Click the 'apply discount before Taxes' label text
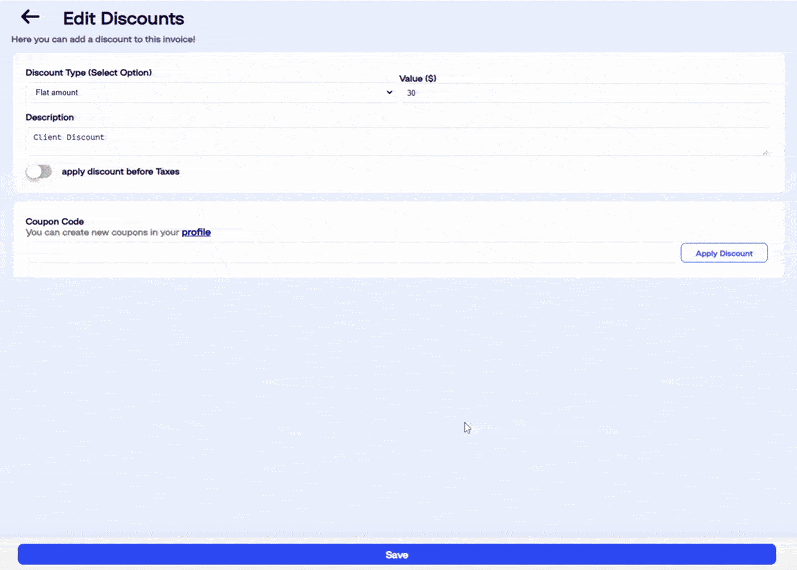Image resolution: width=797 pixels, height=570 pixels. (x=120, y=172)
